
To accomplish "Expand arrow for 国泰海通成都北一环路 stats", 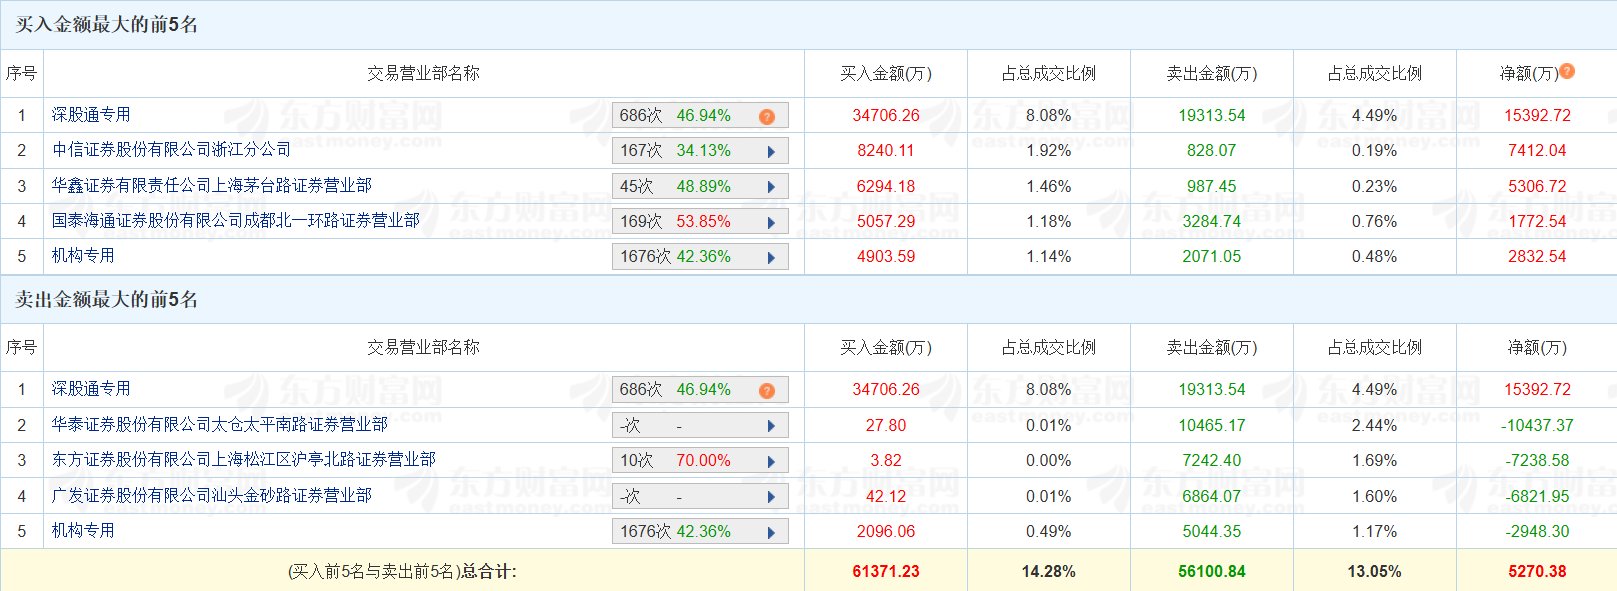I will (771, 222).
